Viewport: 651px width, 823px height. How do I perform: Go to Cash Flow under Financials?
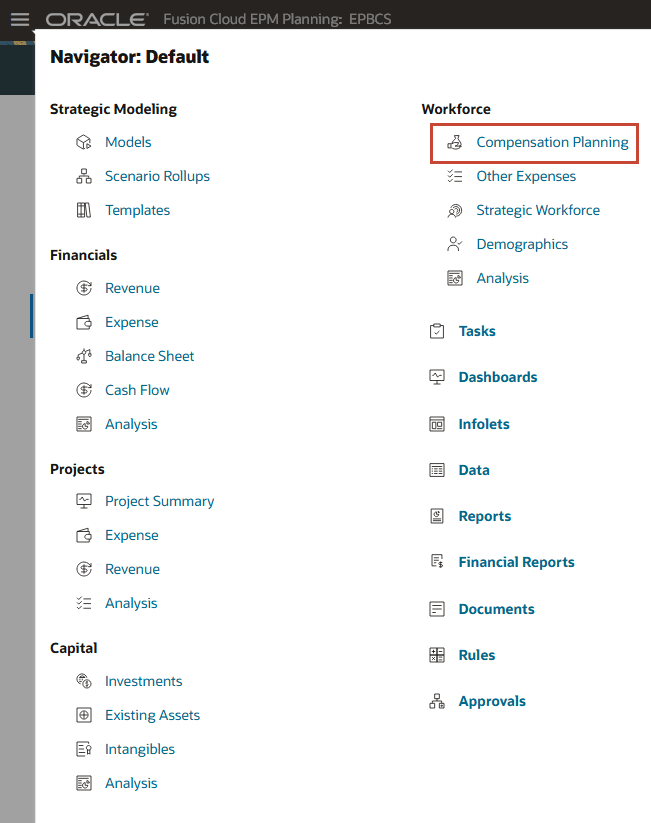137,391
